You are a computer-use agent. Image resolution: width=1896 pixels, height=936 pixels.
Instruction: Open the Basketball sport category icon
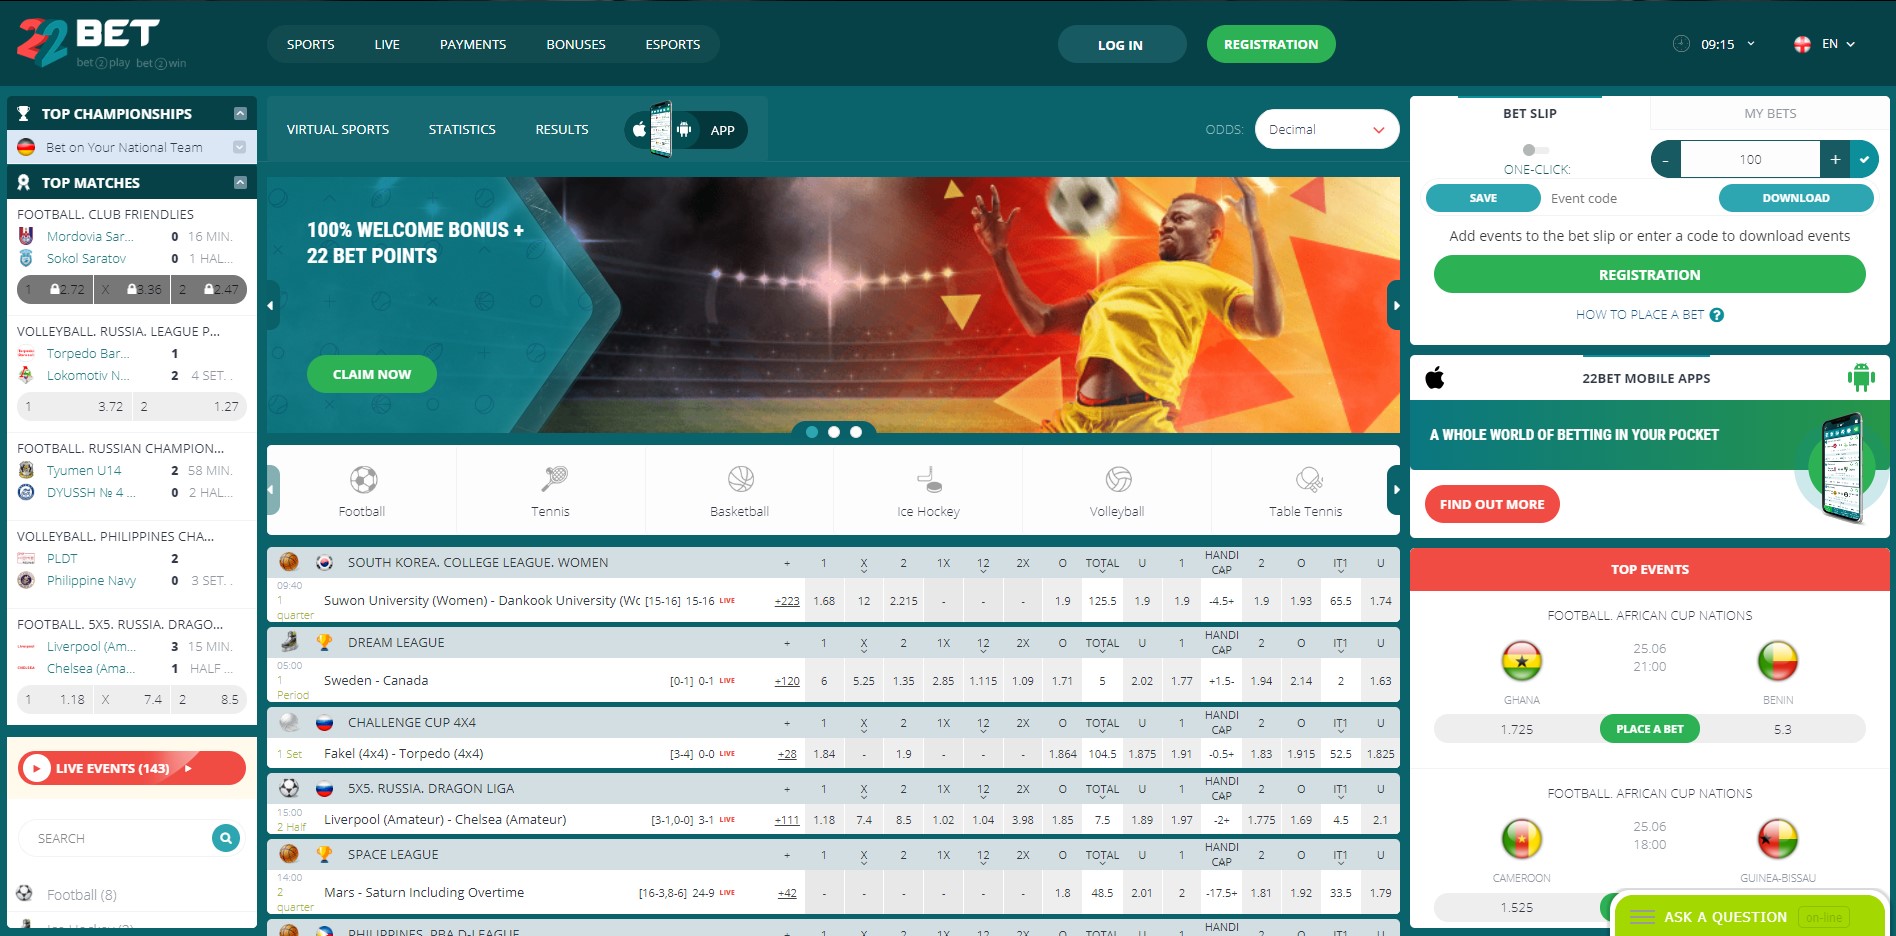(x=741, y=480)
